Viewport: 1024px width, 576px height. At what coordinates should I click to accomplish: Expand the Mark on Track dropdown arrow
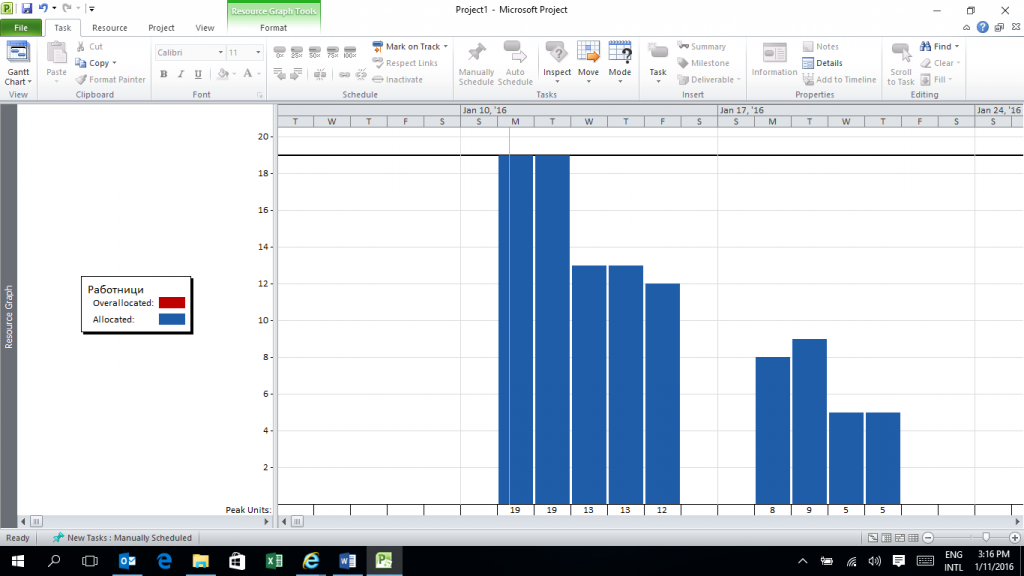click(446, 46)
